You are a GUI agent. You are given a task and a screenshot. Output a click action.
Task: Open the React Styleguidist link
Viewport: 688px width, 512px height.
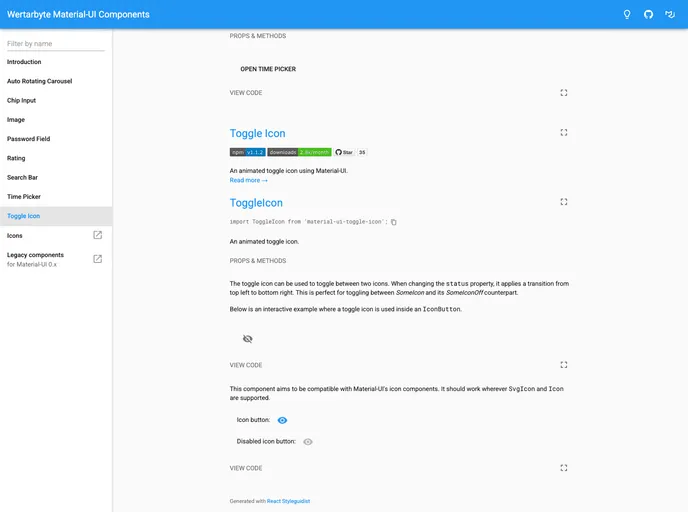click(x=288, y=501)
